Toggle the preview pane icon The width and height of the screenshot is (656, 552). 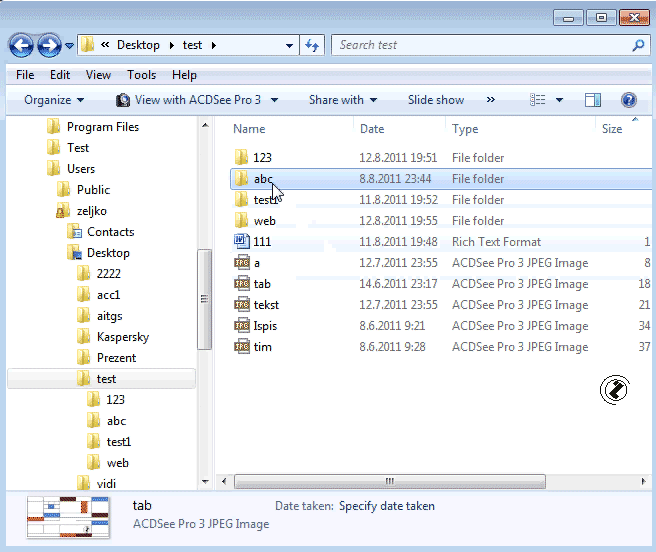pos(593,100)
